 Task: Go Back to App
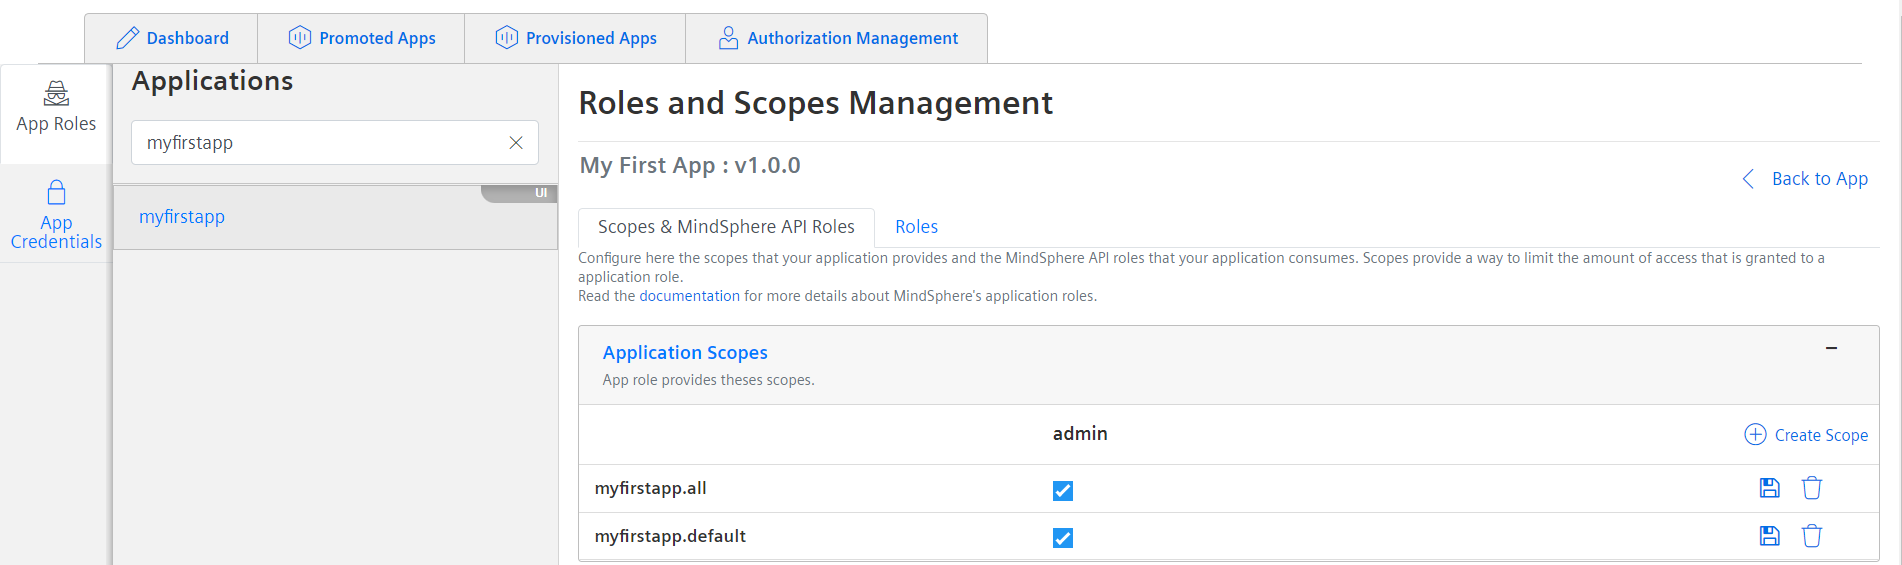coord(1805,179)
